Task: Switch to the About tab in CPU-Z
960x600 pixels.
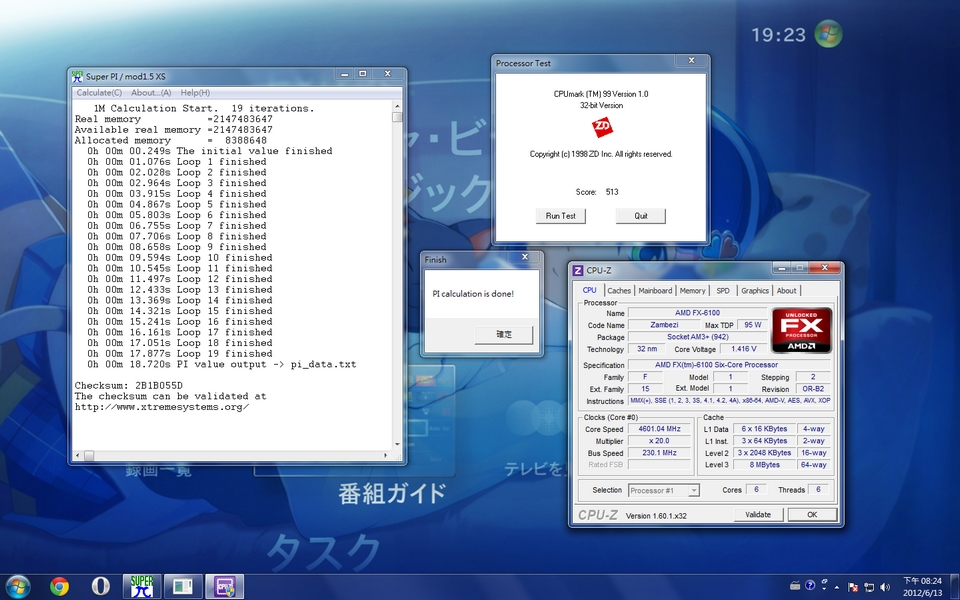Action: point(787,291)
